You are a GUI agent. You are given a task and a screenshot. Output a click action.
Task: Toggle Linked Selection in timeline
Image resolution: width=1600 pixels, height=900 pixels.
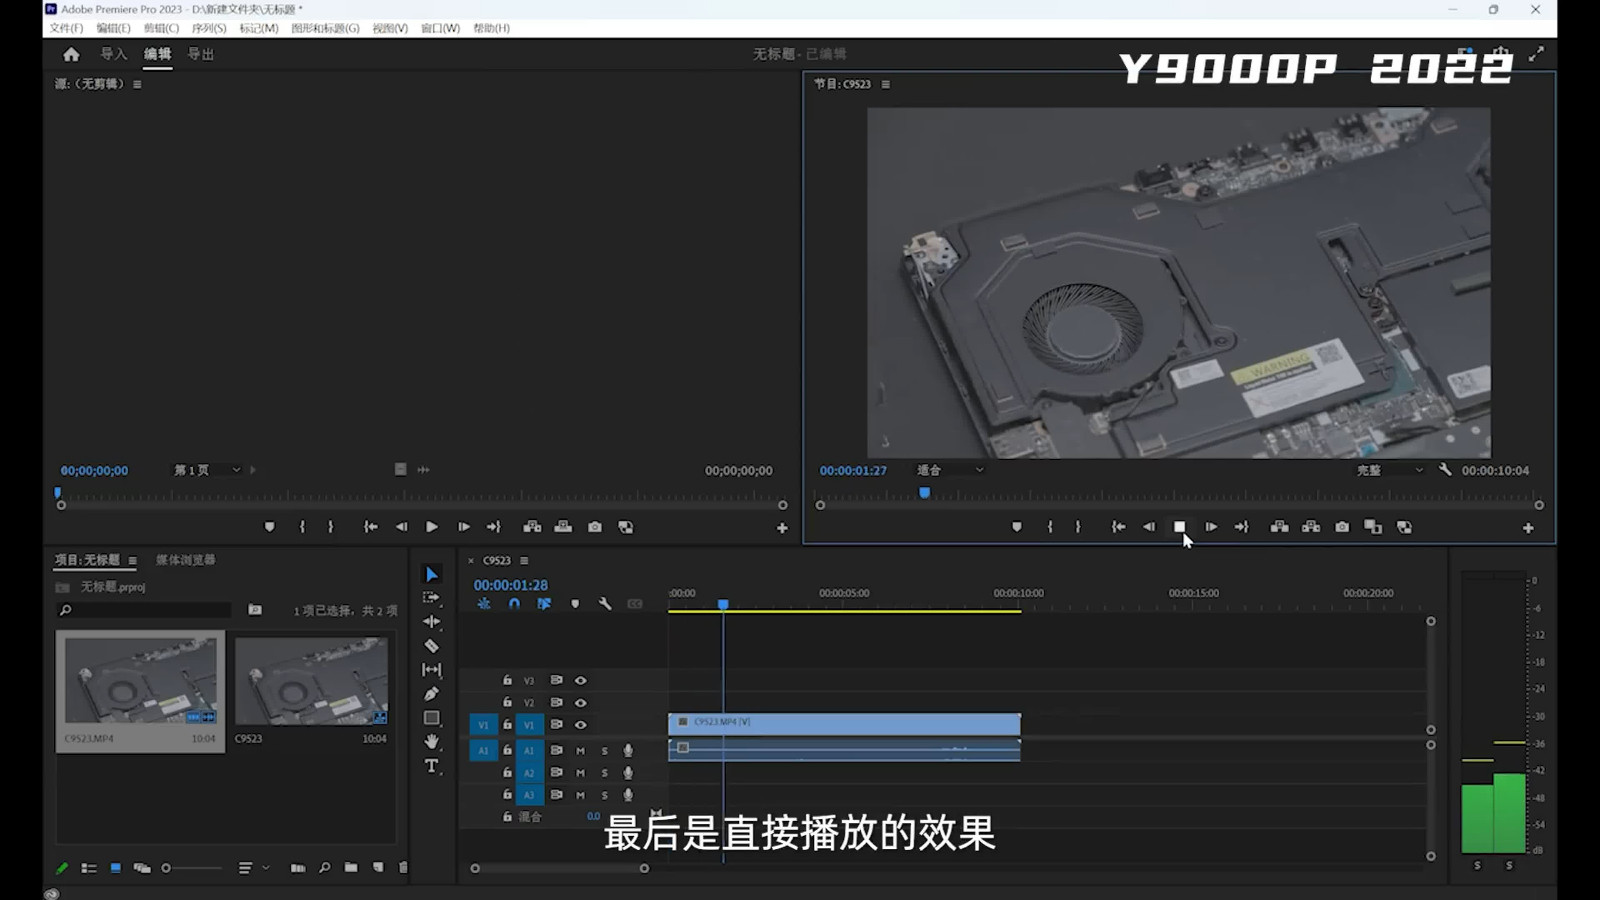544,604
